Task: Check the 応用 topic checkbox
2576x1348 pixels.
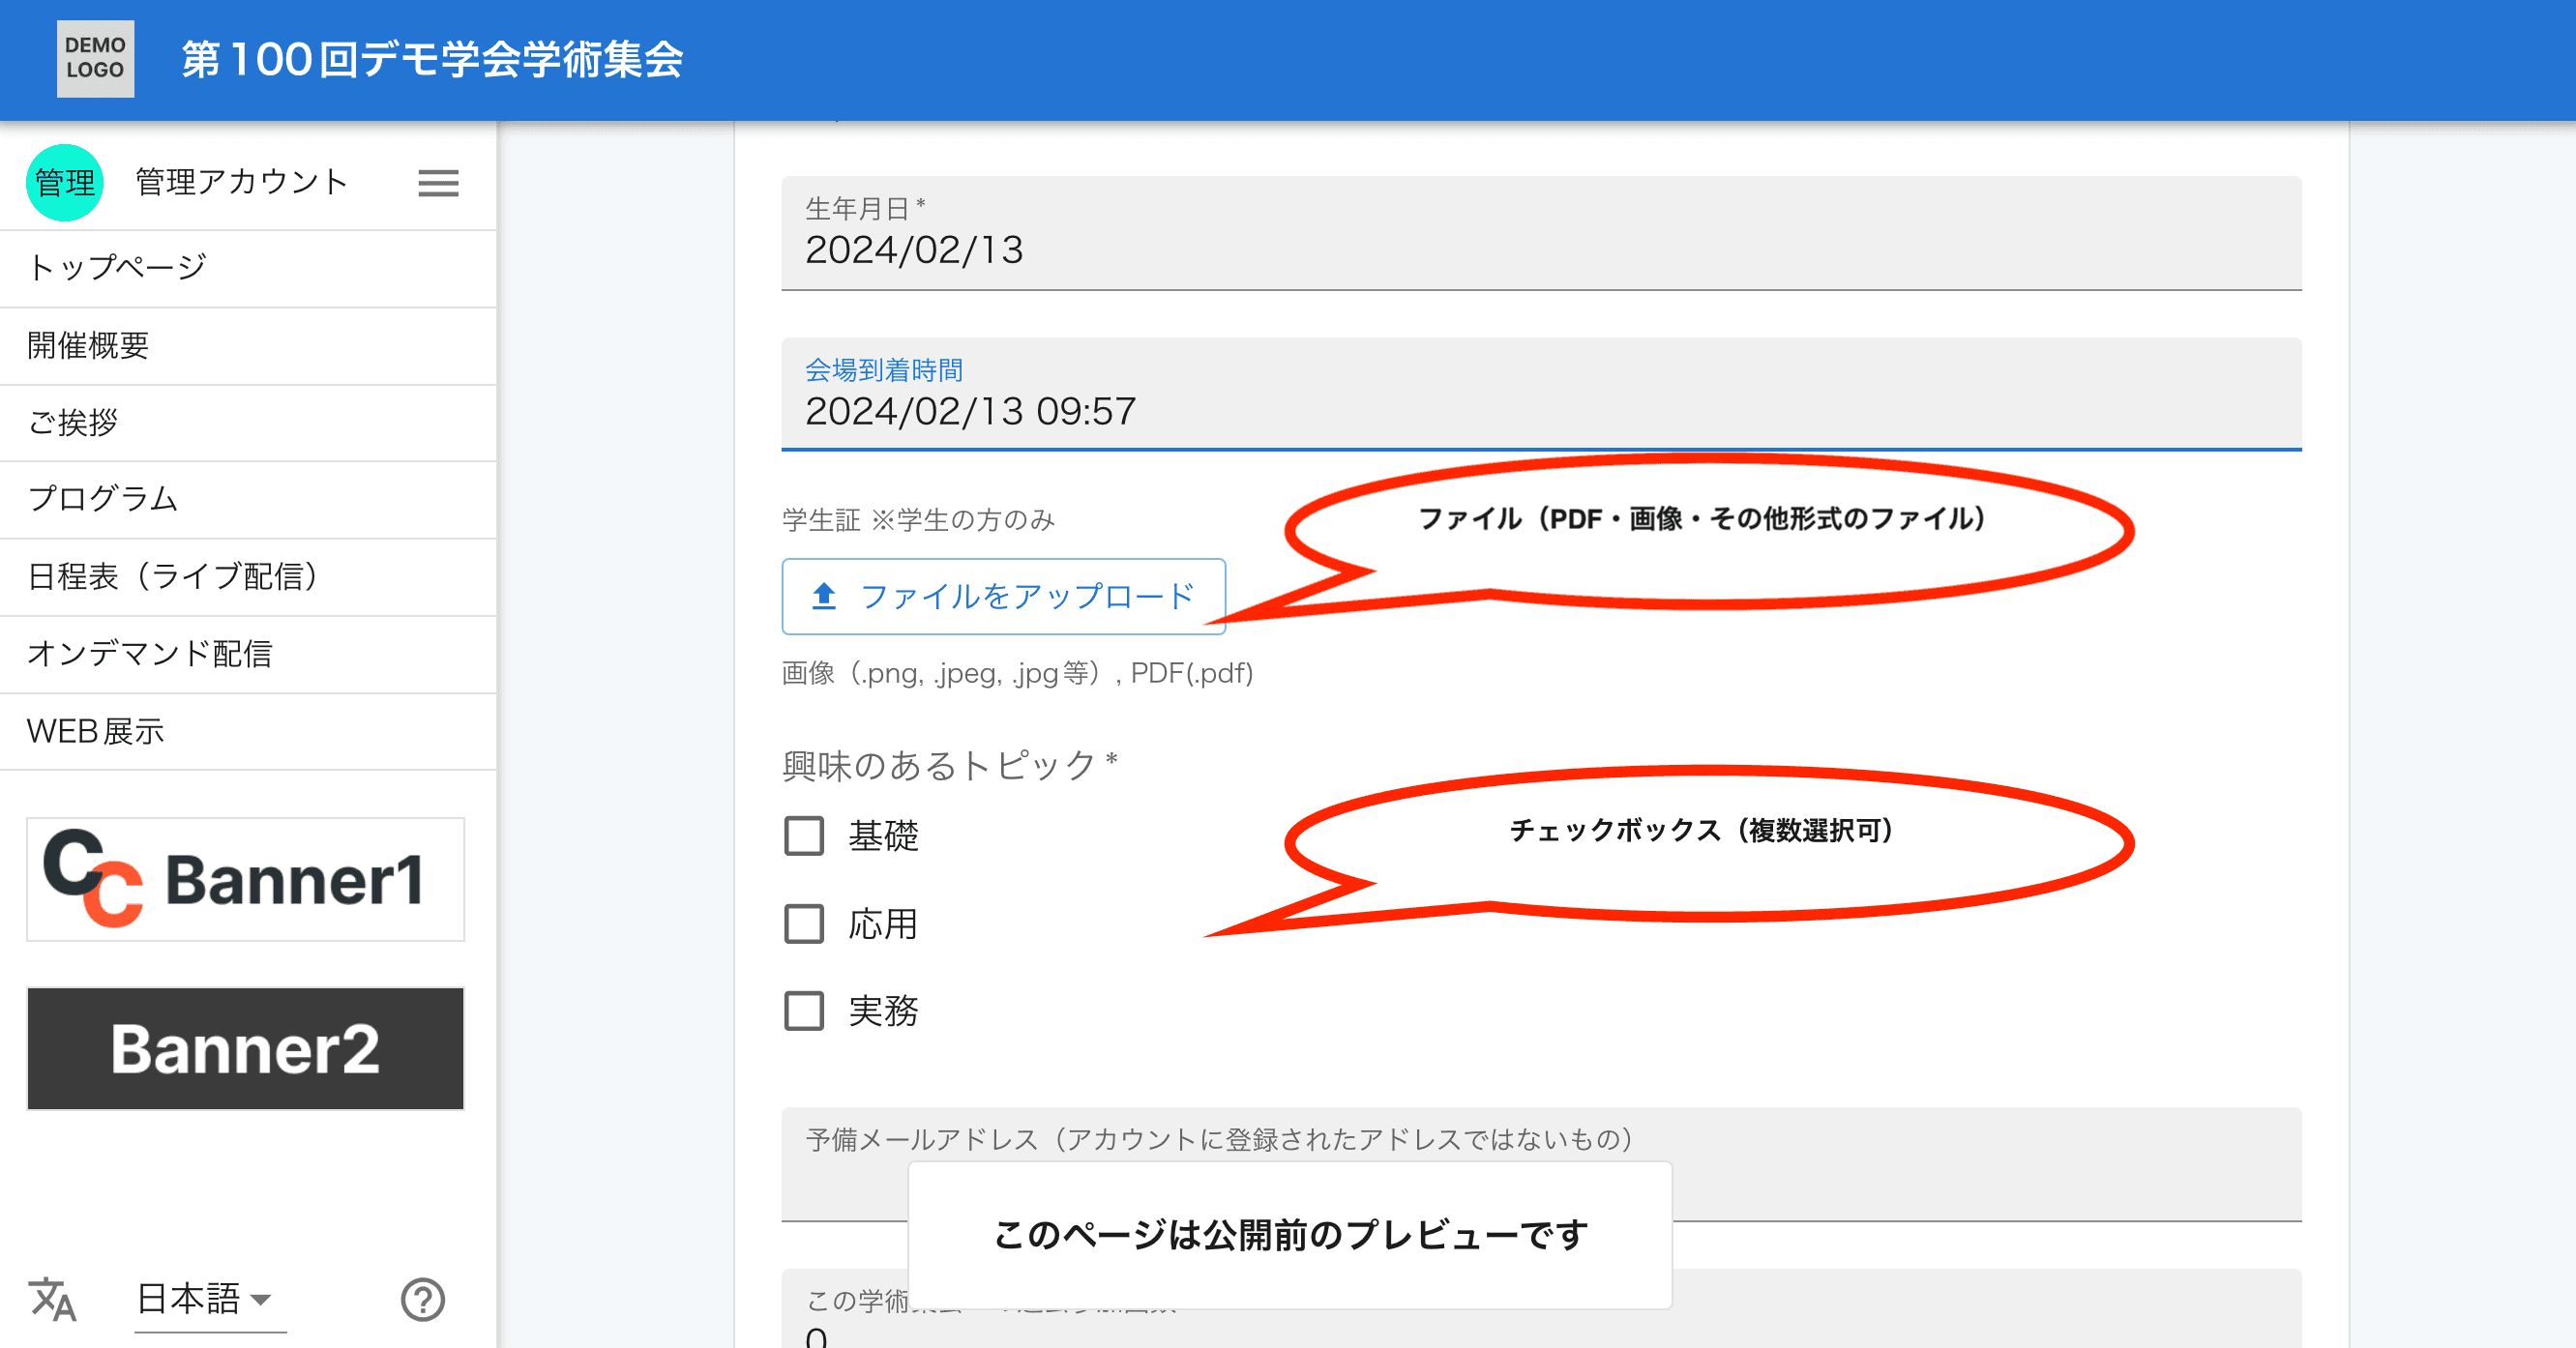Action: point(804,924)
